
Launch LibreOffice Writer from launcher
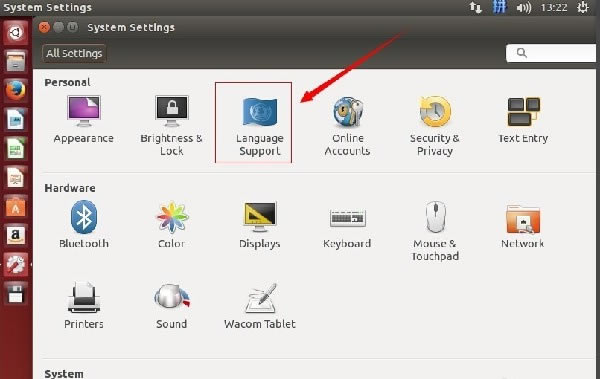(x=15, y=119)
